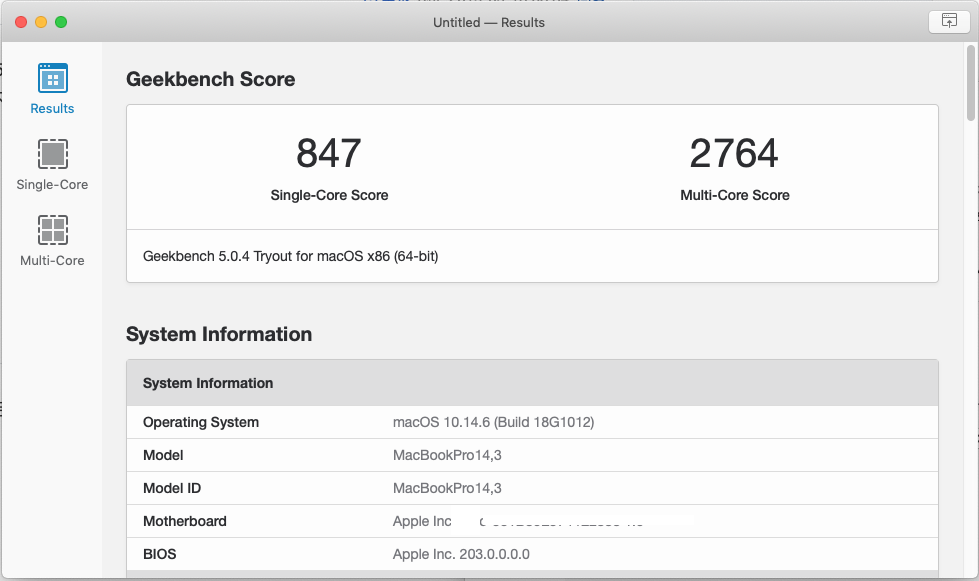Screen dimensions: 979x581
Task: Click the window title Untitled — Results
Action: click(489, 22)
